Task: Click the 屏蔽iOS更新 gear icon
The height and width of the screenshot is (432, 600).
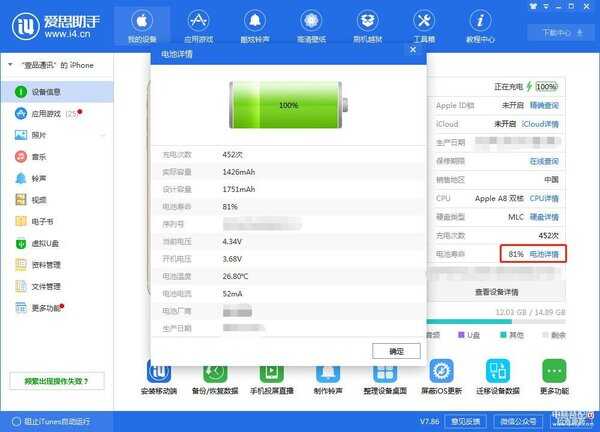Action: [441, 370]
